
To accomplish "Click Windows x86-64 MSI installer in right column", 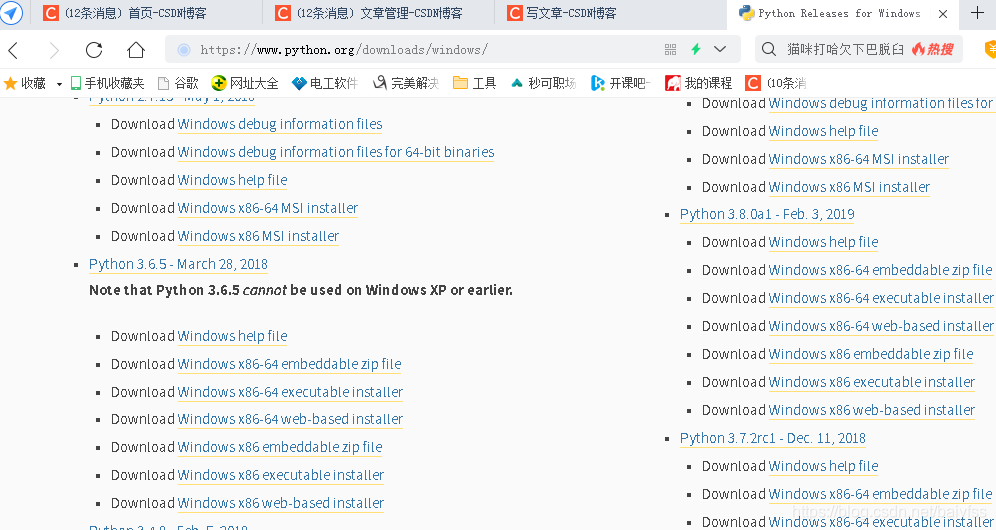I will click(859, 159).
